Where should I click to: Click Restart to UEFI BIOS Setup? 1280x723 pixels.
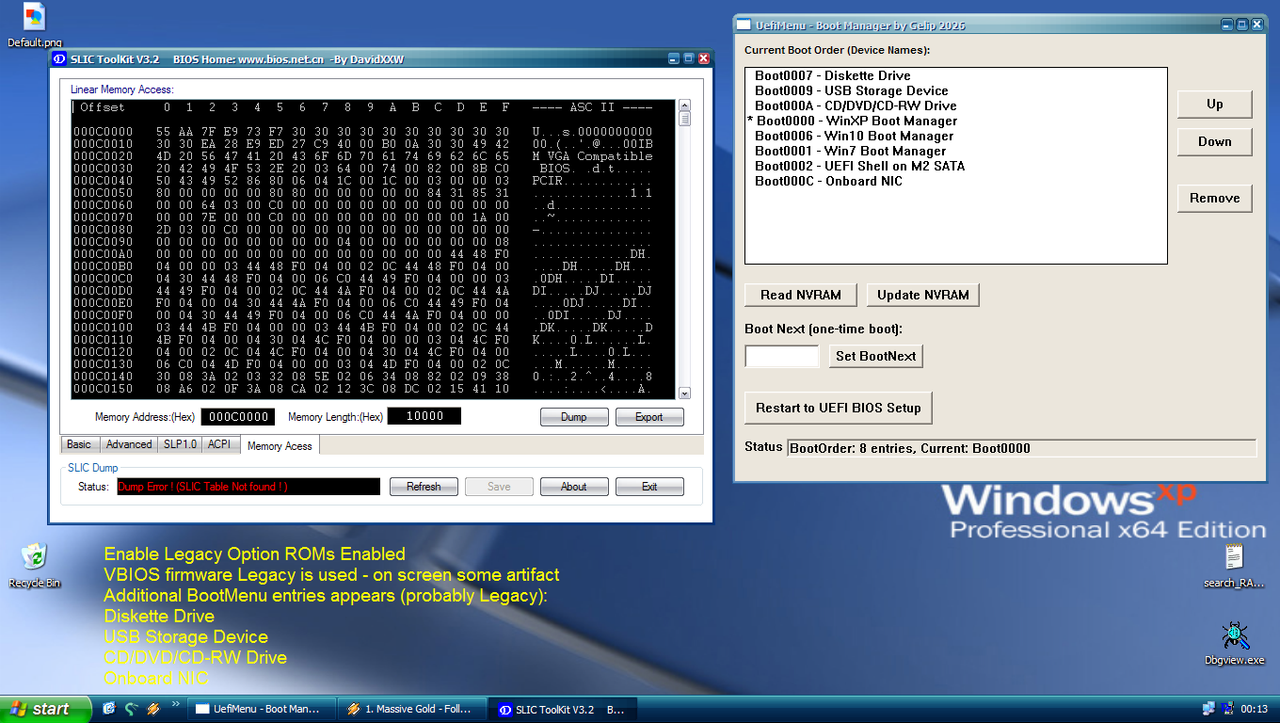(x=838, y=408)
